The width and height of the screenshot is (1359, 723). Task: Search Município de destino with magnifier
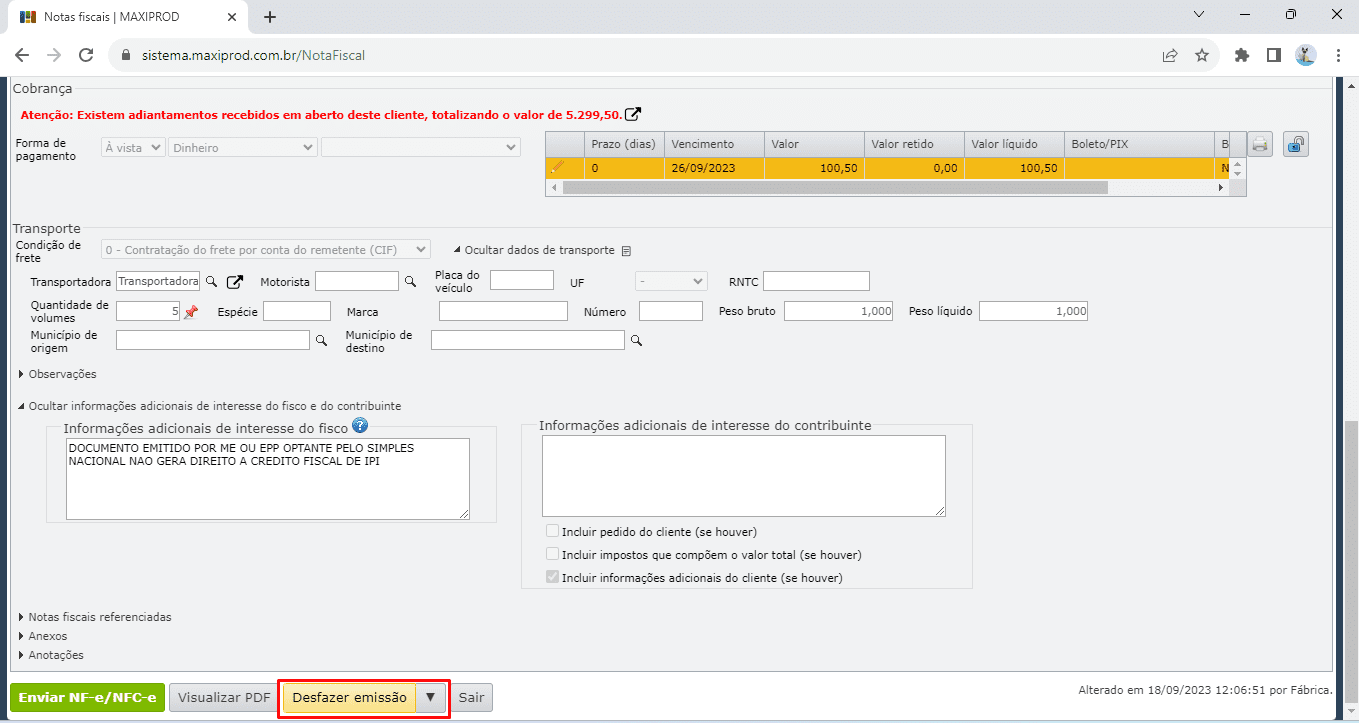click(636, 341)
